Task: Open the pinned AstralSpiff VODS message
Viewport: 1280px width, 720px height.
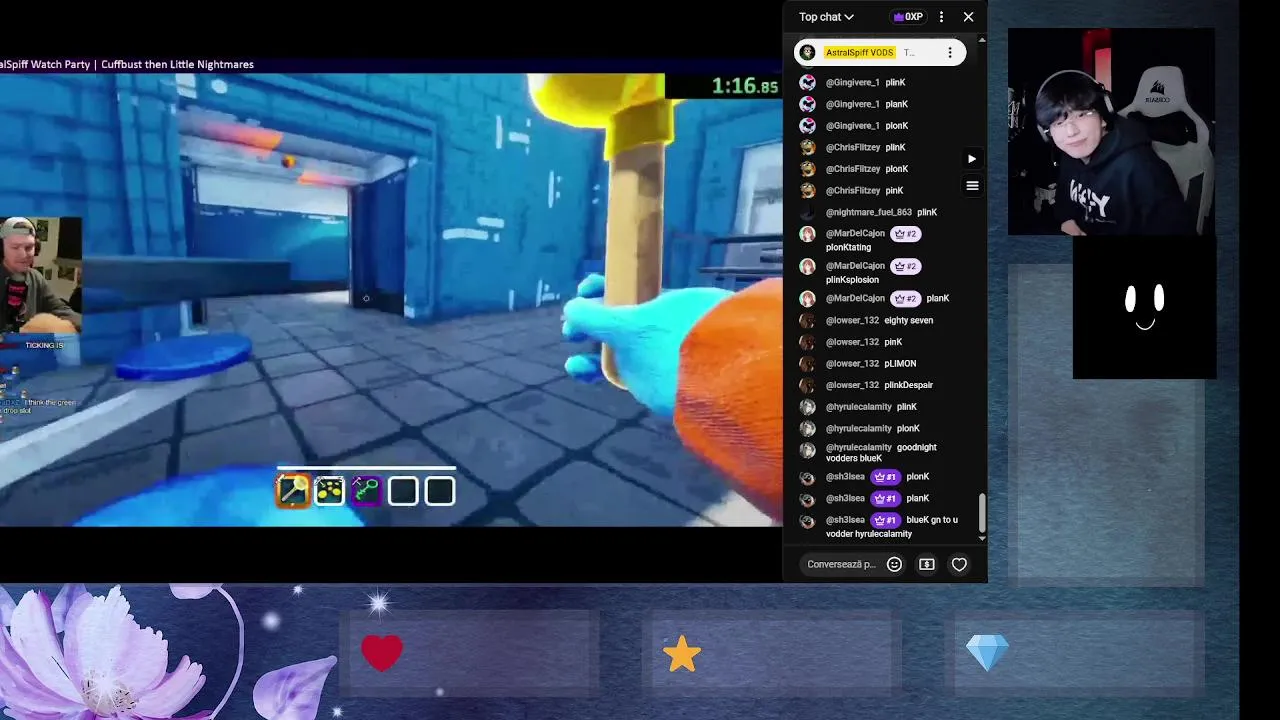Action: 880,52
